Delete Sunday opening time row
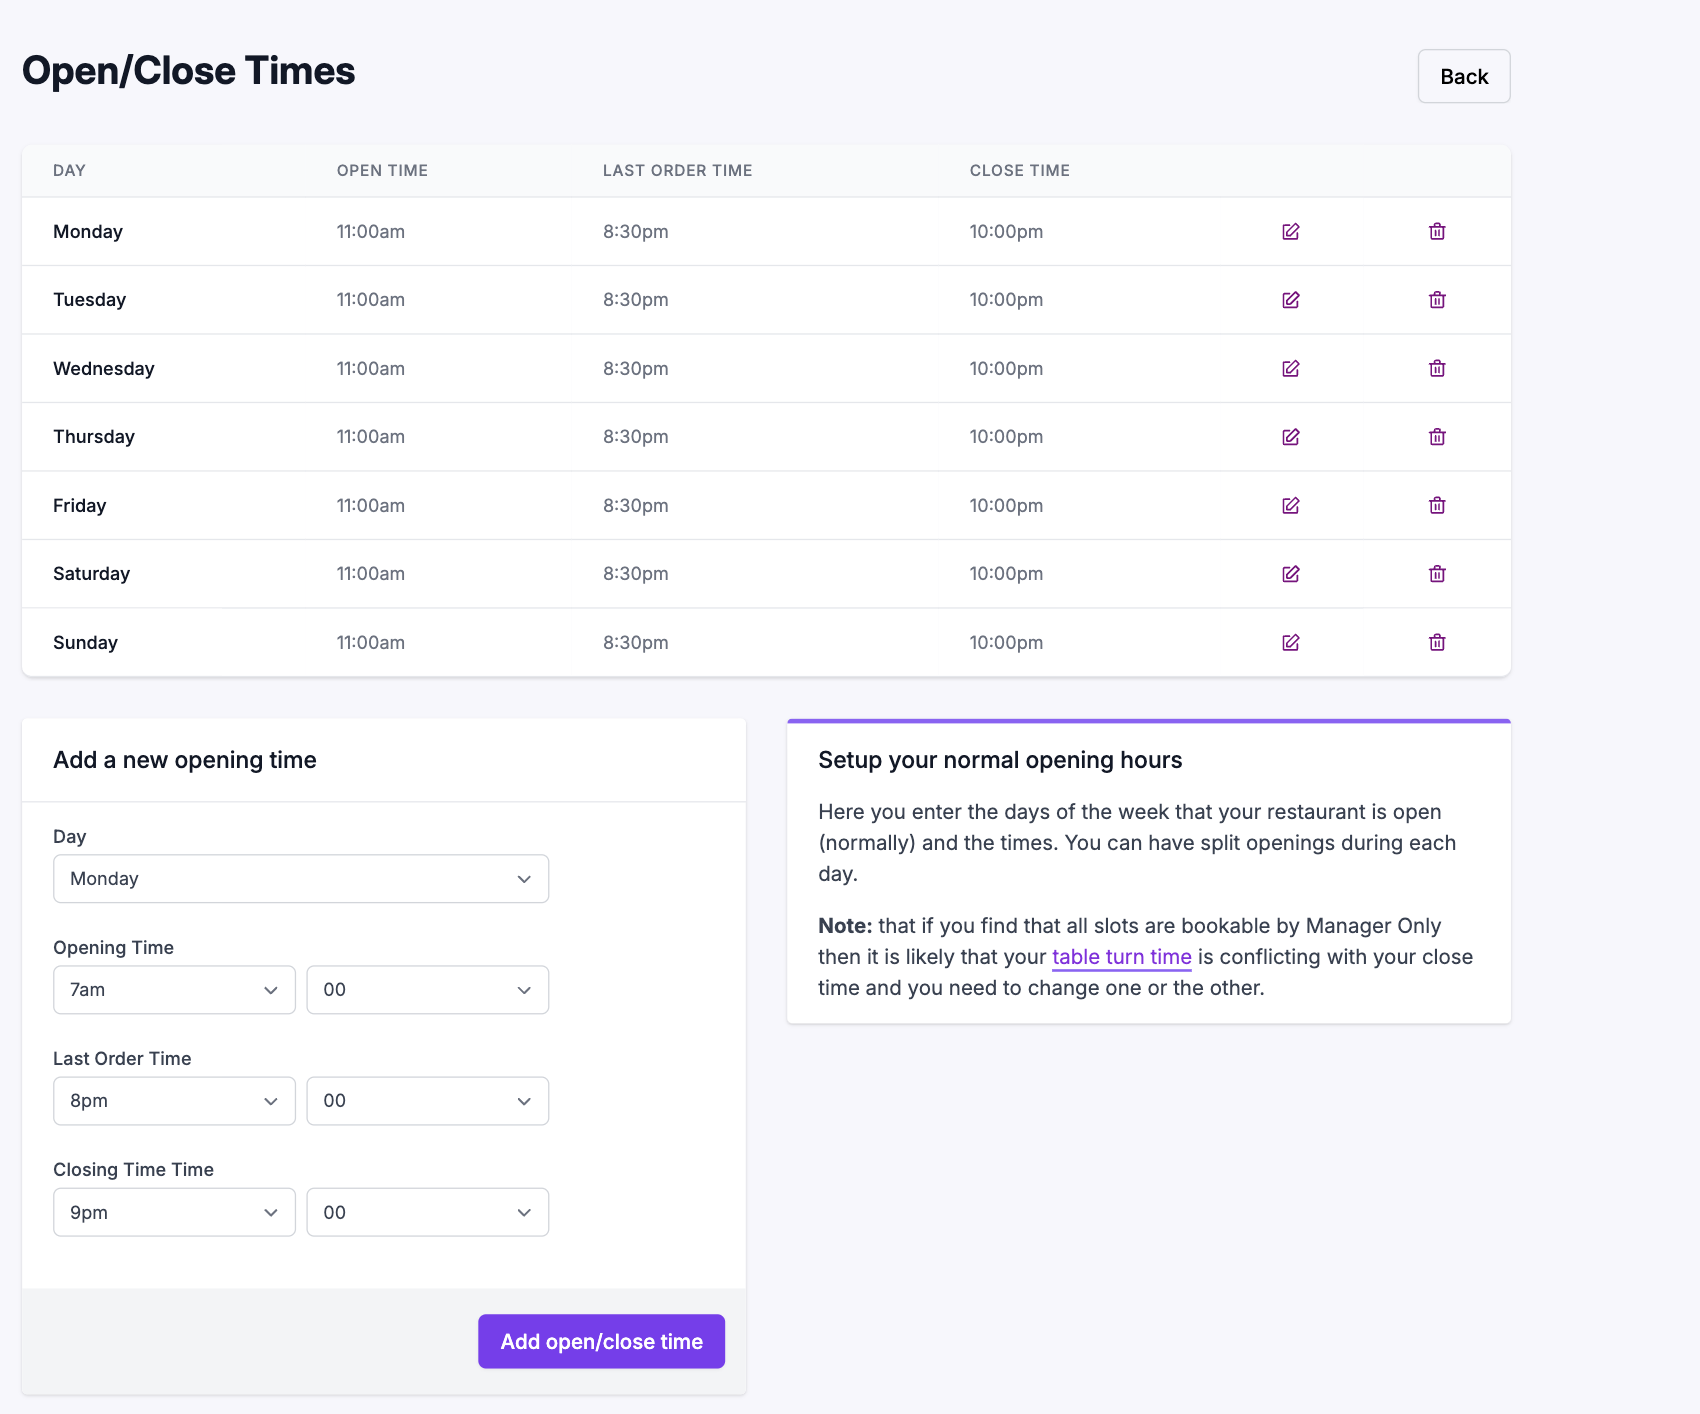 [1437, 643]
